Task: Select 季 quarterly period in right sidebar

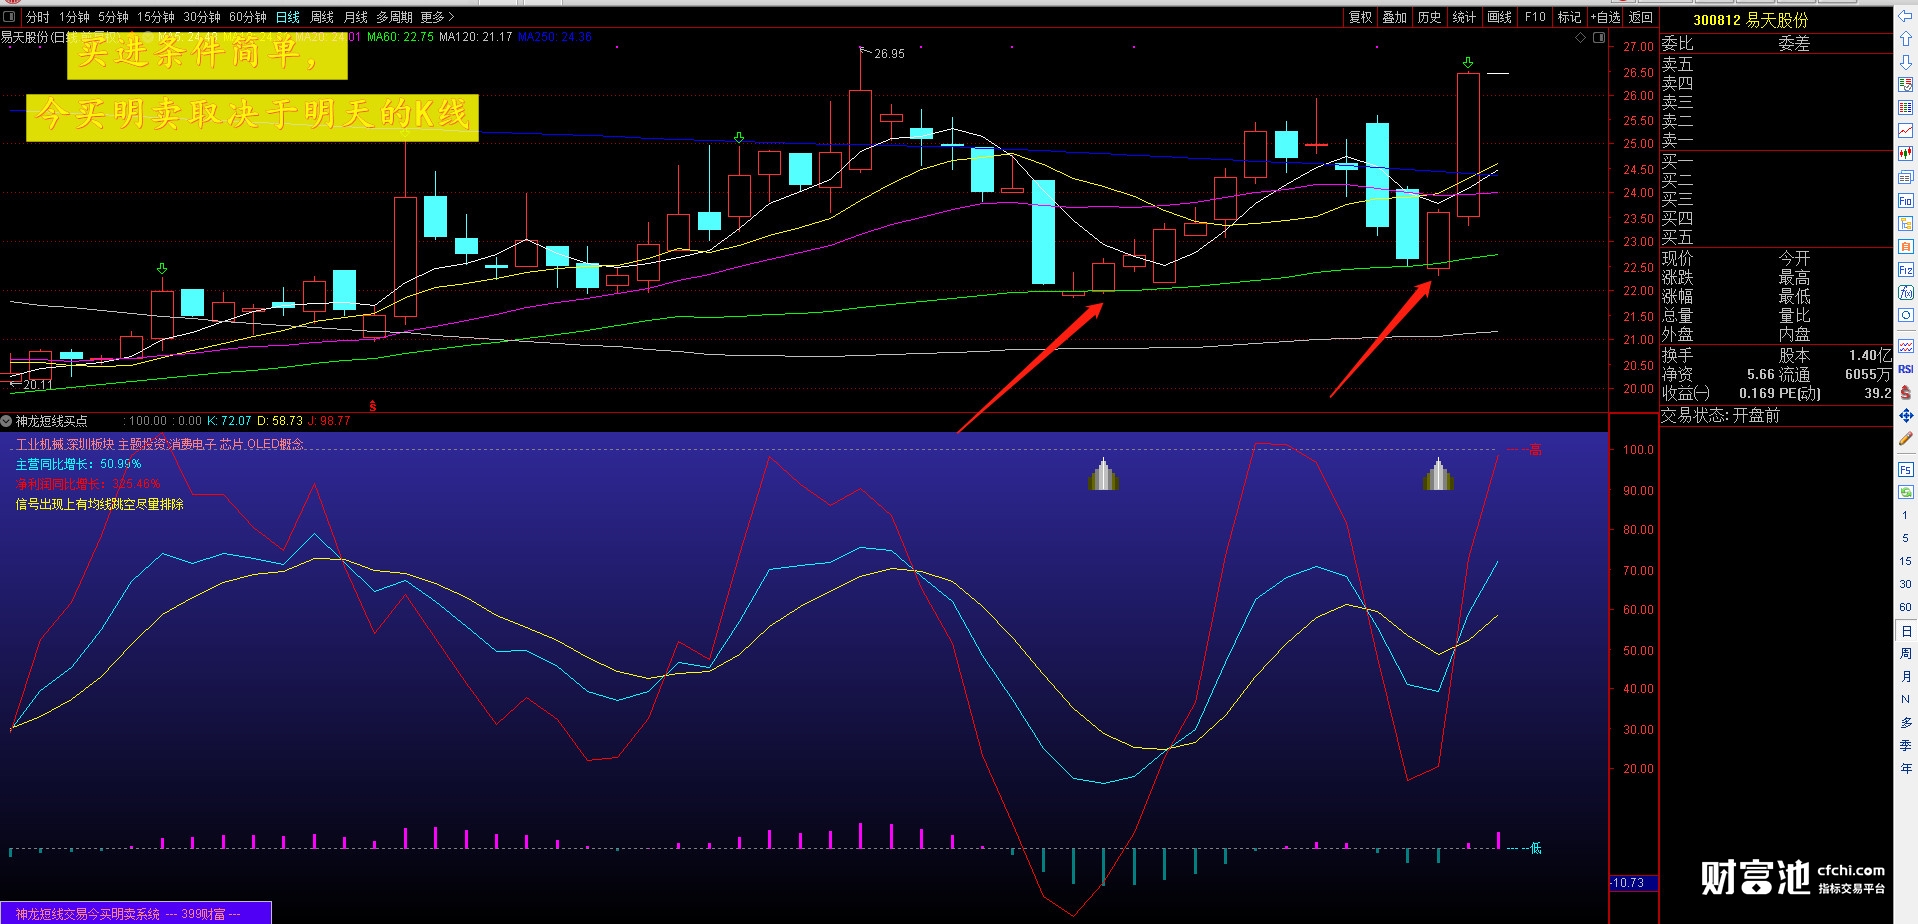Action: point(1906,745)
